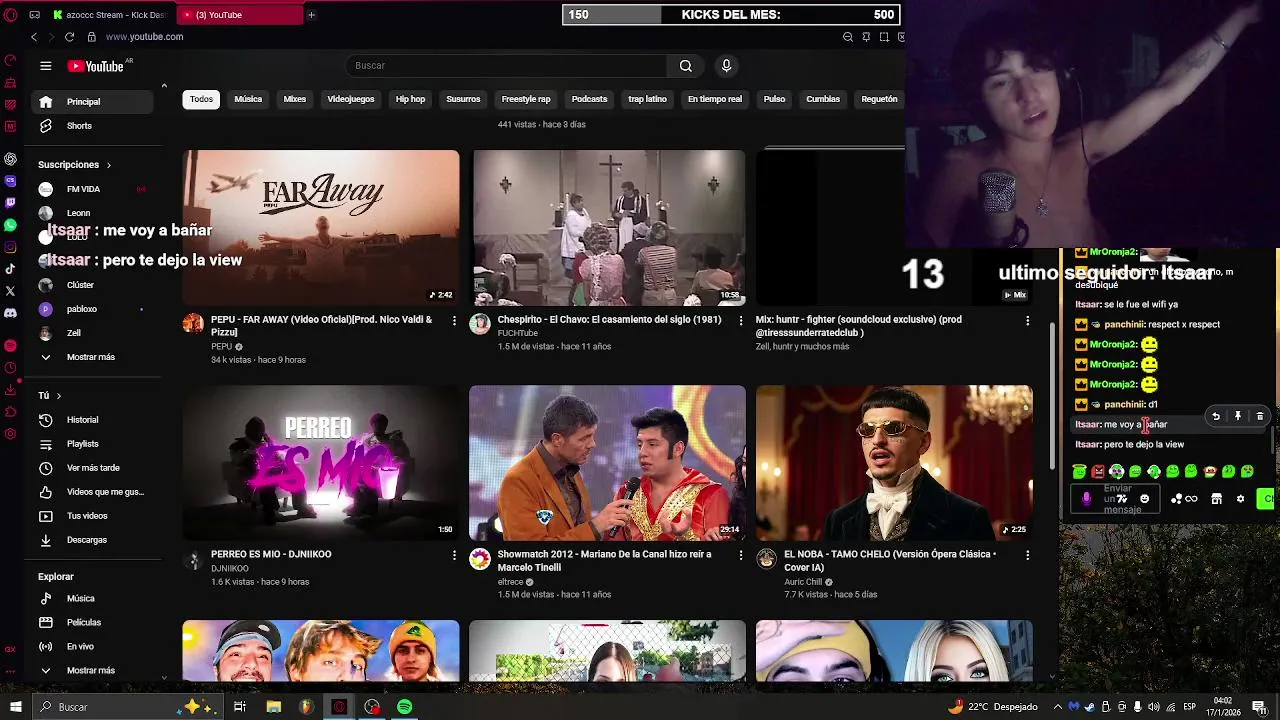This screenshot has height=720, width=1280.
Task: Play the Showmatch 2012 thumbnail
Action: tap(607, 463)
